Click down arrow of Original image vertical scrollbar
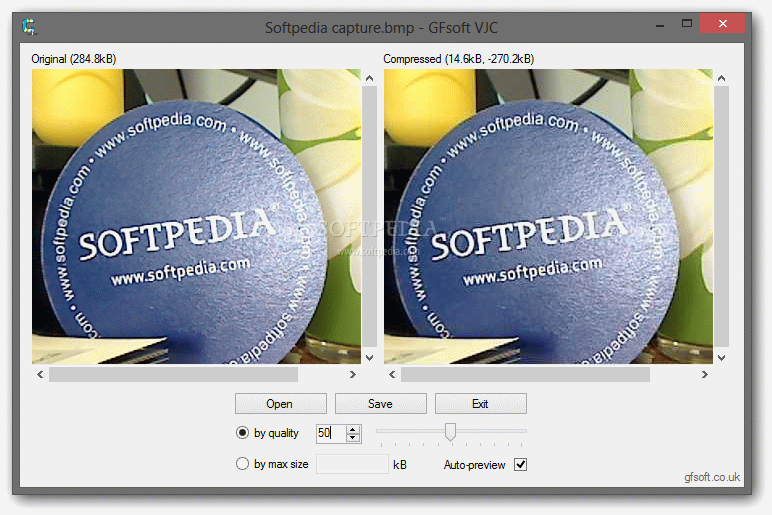This screenshot has width=772, height=515. [x=369, y=357]
